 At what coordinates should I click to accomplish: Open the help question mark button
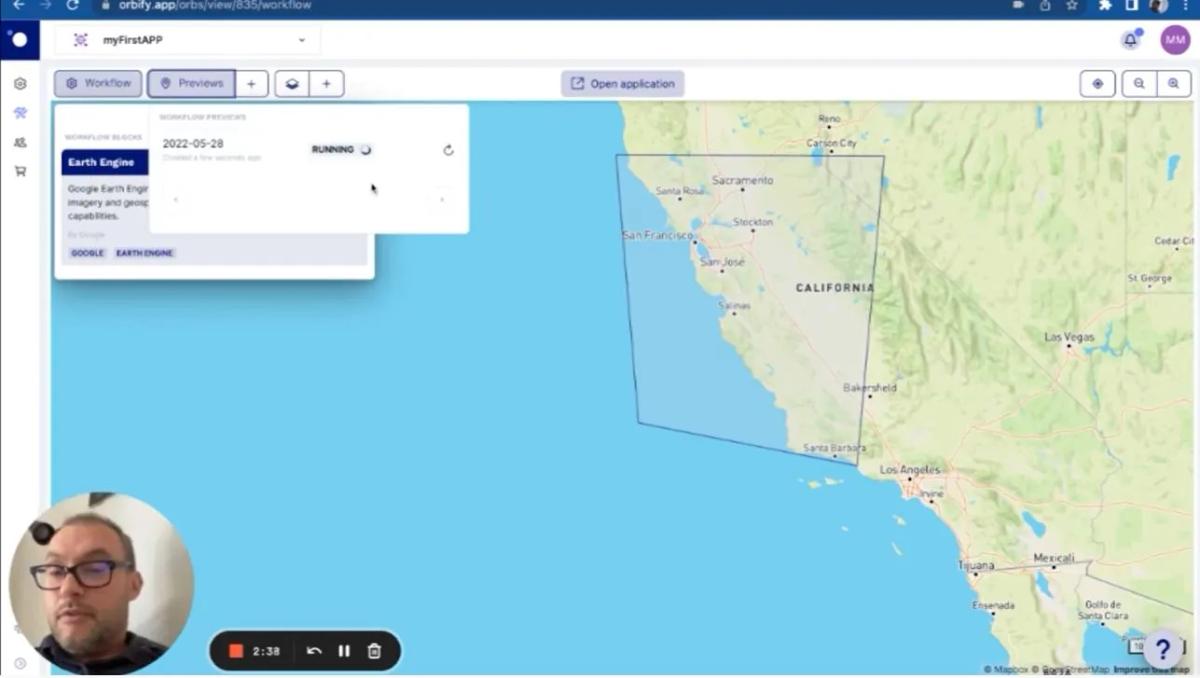1163,650
